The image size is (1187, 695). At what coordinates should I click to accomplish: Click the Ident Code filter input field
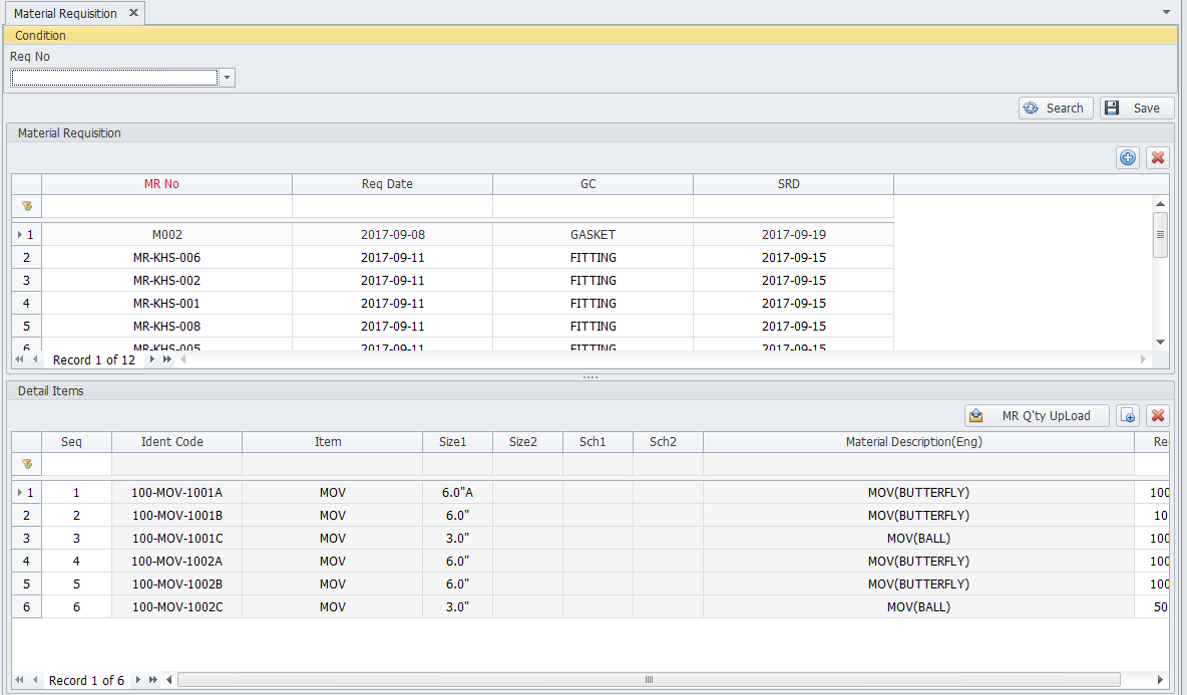176,464
